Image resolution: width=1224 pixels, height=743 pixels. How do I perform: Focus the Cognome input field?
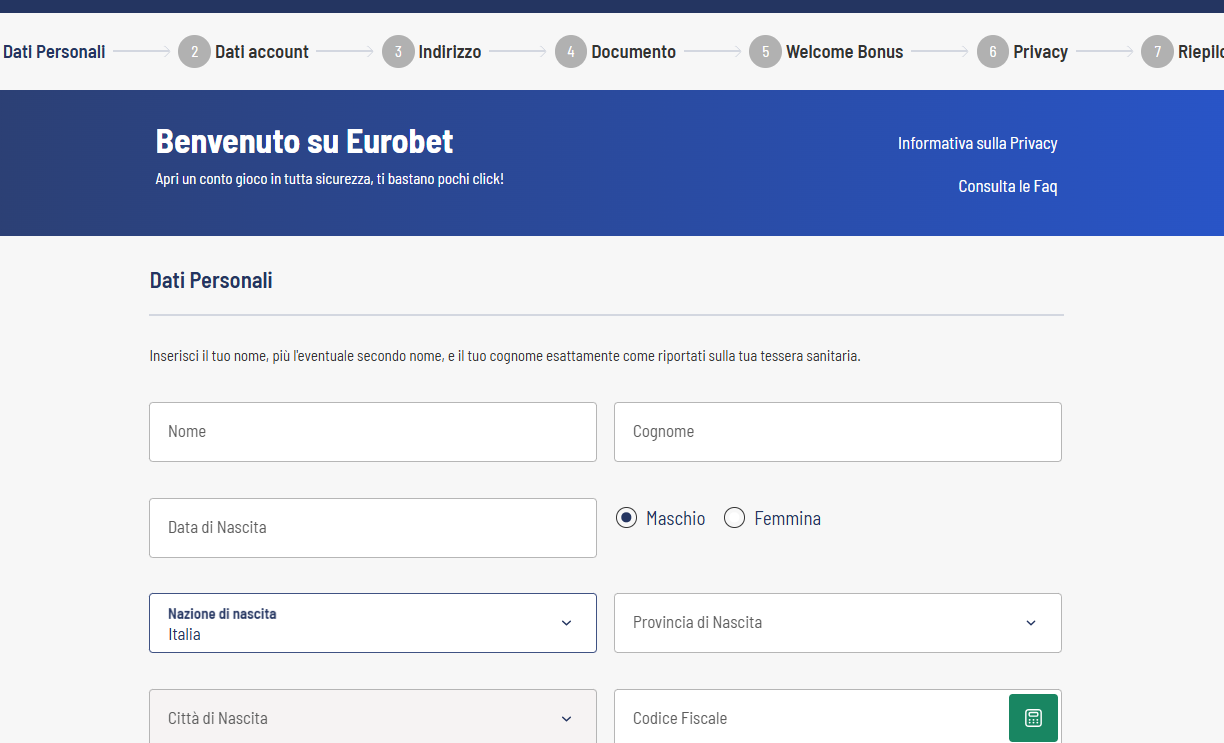[x=838, y=432]
